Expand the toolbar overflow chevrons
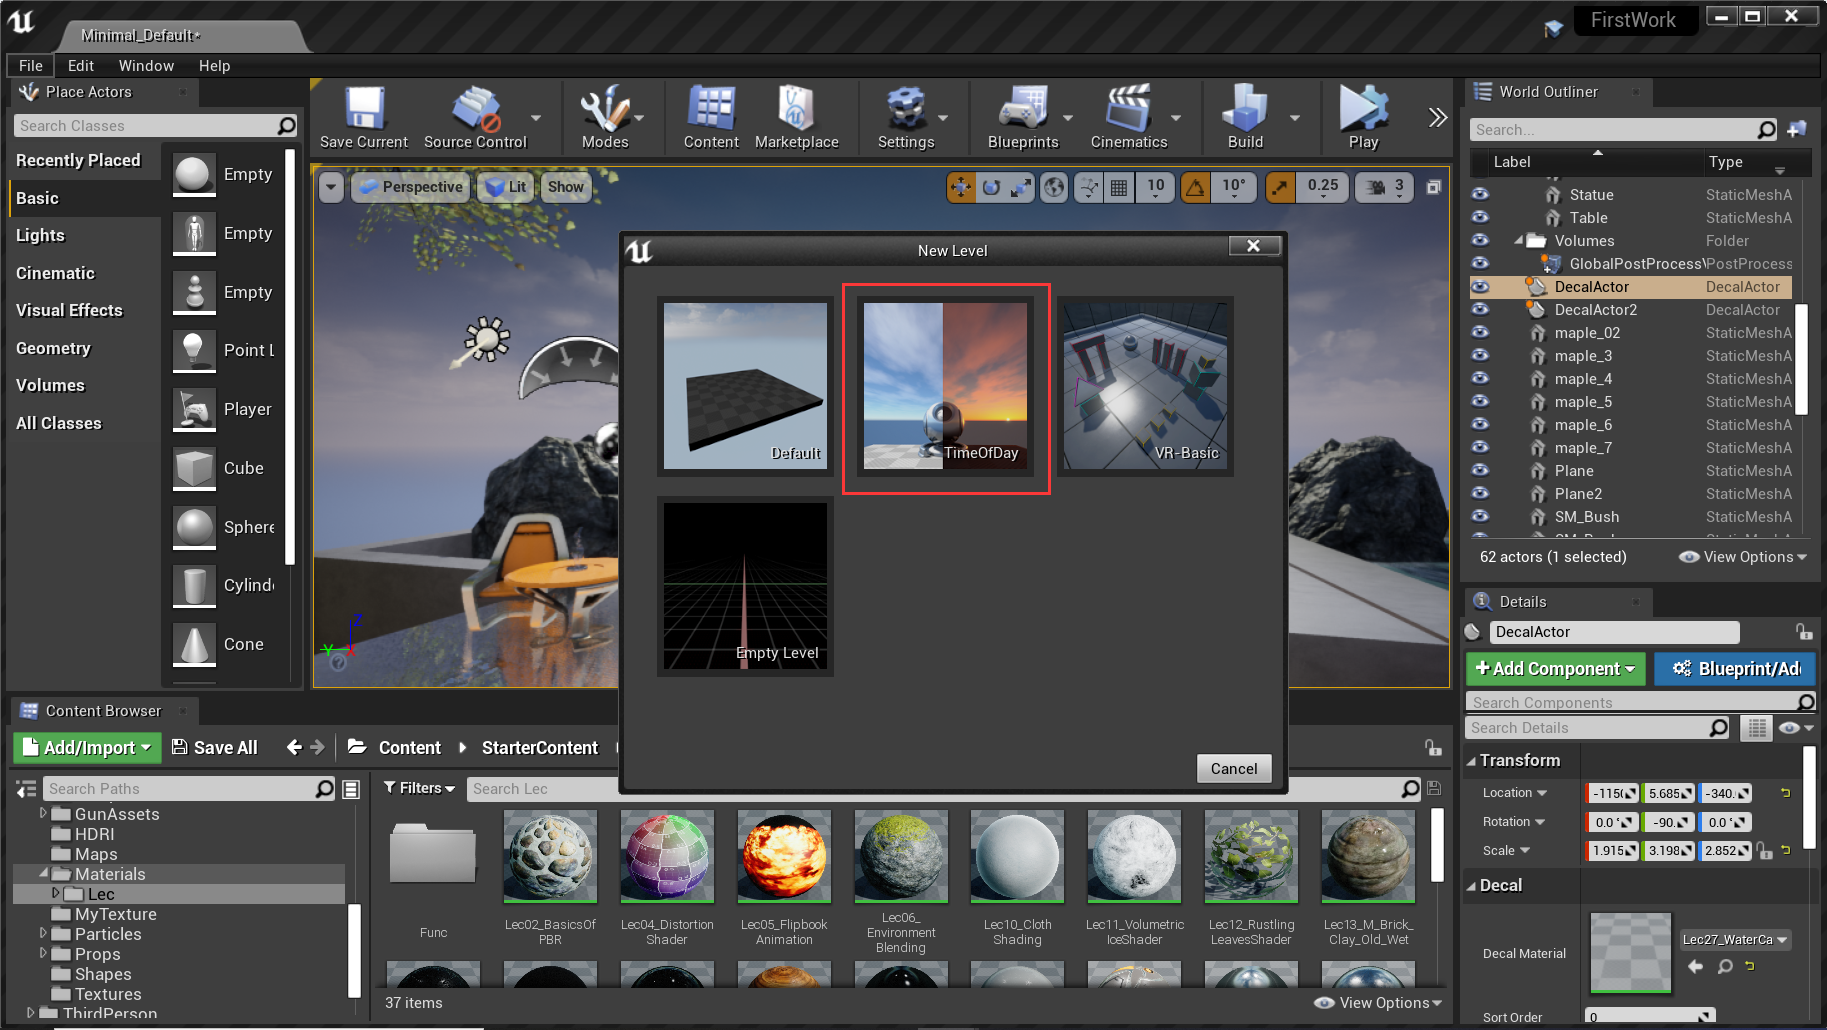The height and width of the screenshot is (1030, 1827). click(1438, 117)
